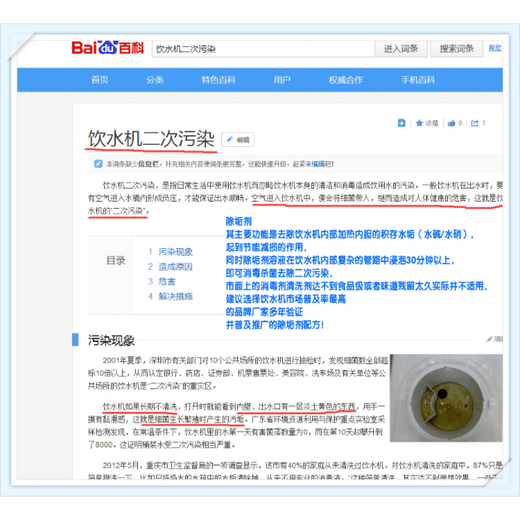Click the 搜索词条 button
Viewport: 520px width, 520px height.
(457, 49)
